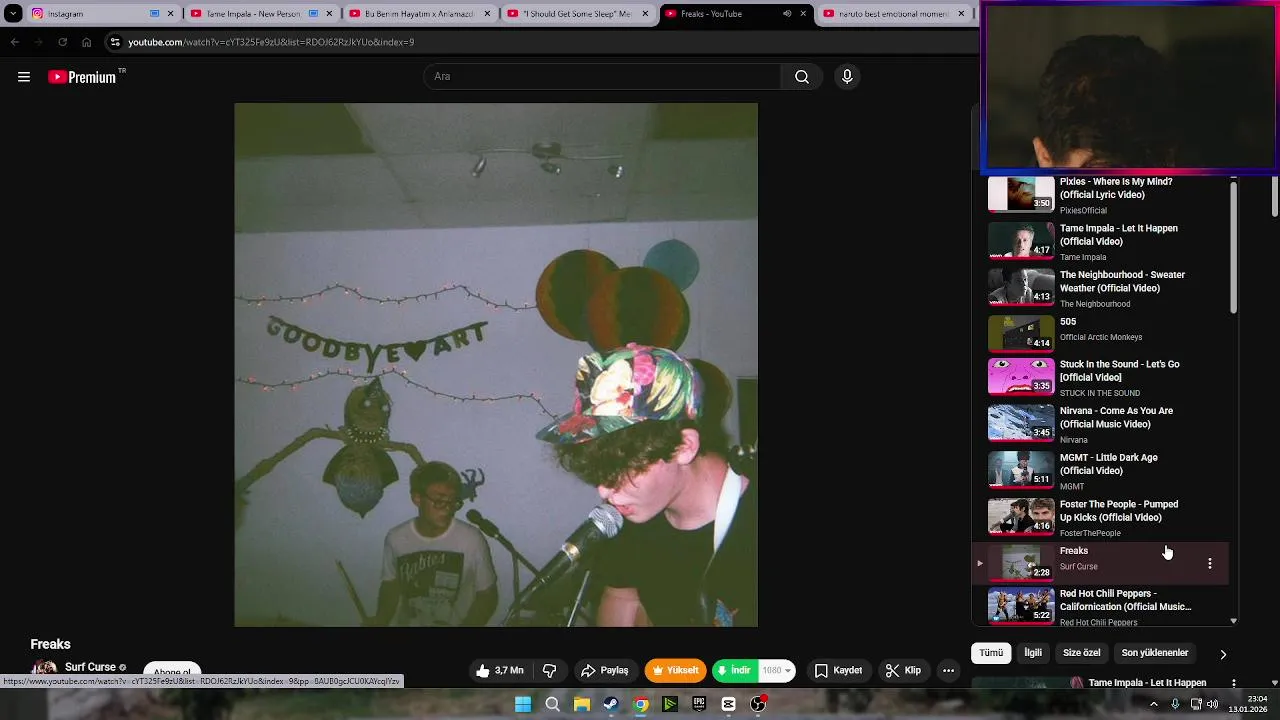The width and height of the screenshot is (1280, 720).
Task: Create a clip with the Klip button
Action: [x=903, y=671]
